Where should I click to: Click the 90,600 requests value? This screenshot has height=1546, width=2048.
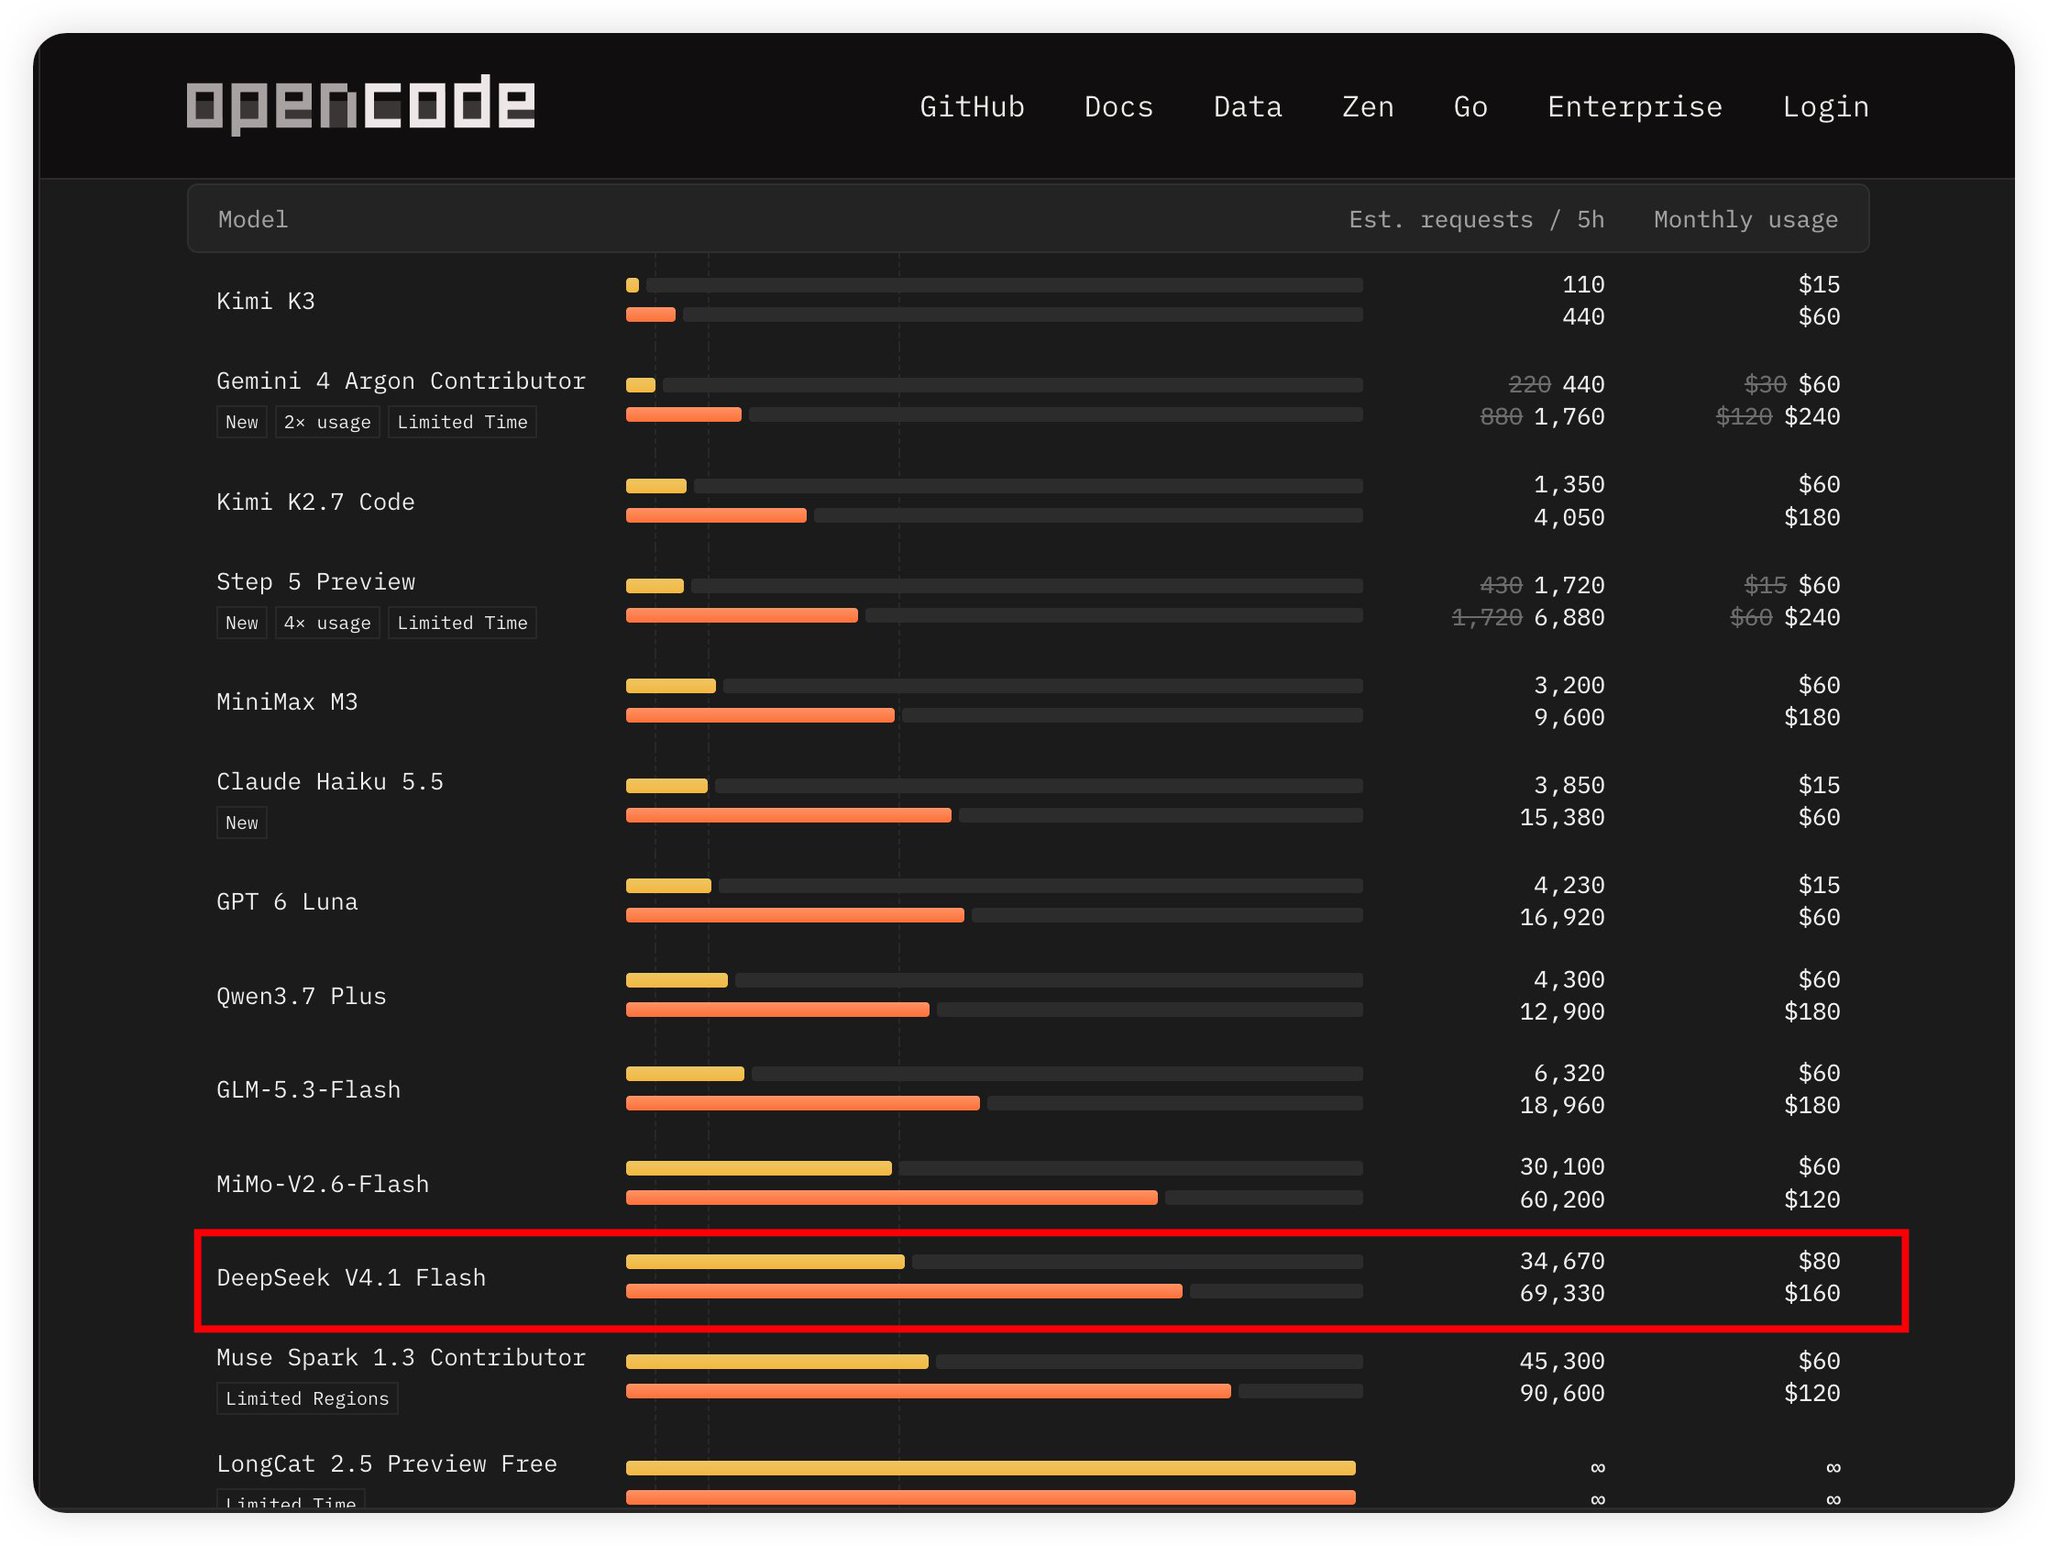[1562, 1393]
